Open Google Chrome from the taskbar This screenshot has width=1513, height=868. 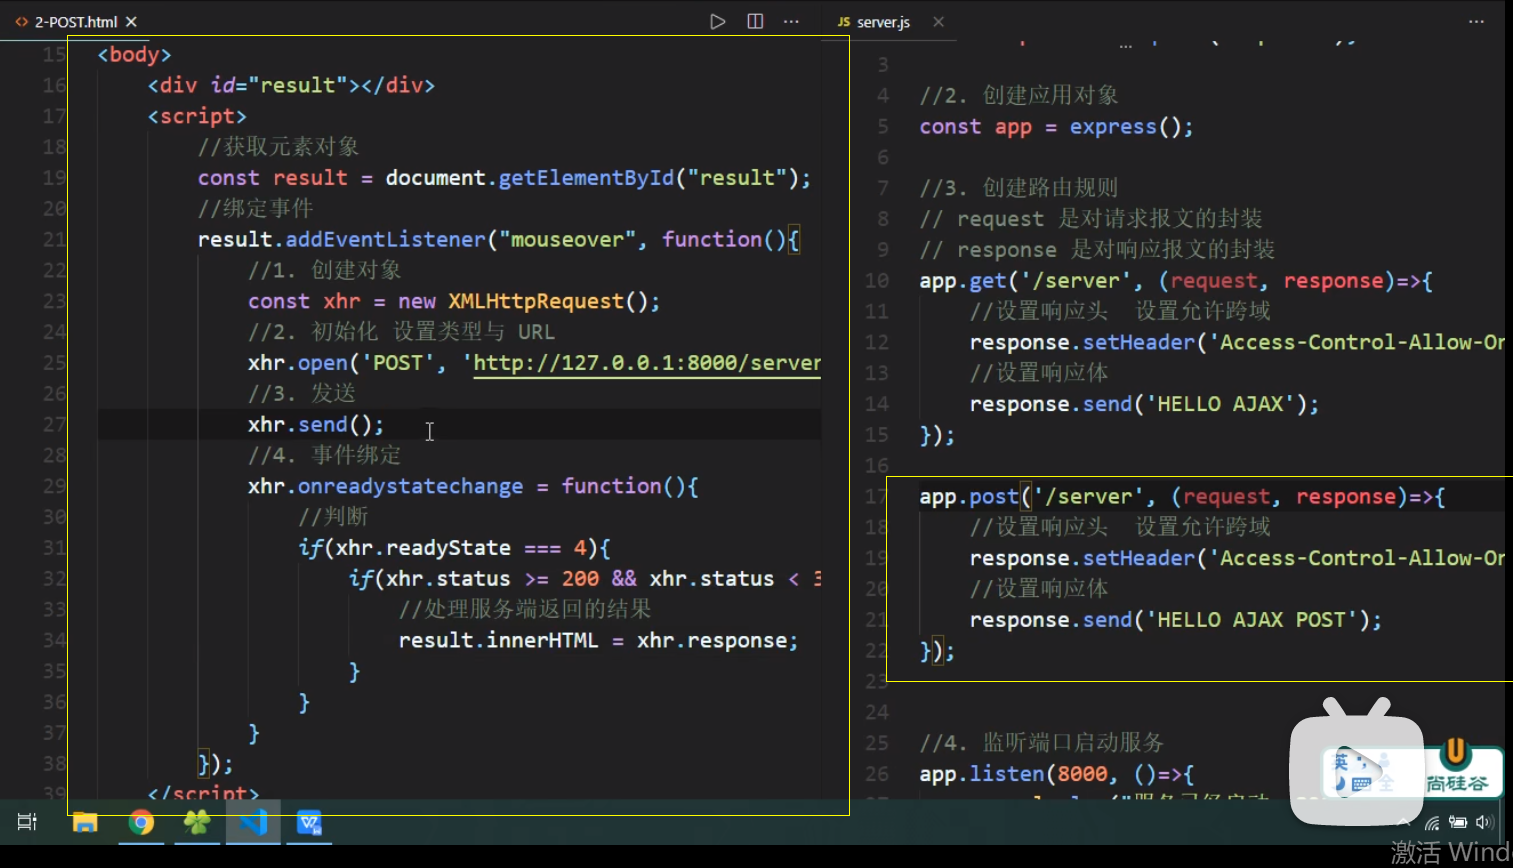pos(141,822)
